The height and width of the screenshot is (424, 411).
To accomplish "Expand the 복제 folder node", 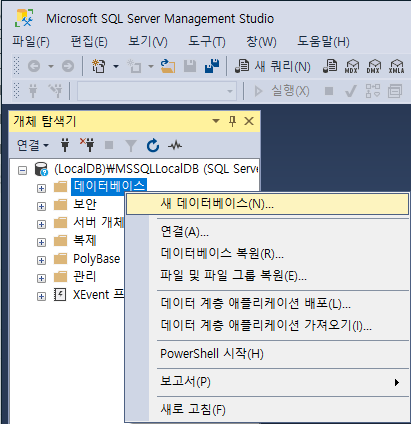I will pos(41,242).
